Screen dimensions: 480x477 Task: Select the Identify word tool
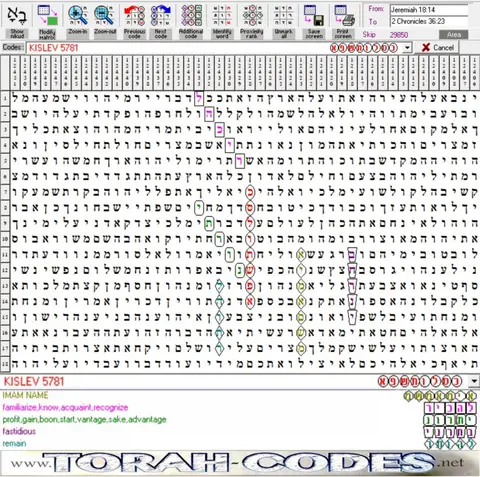(222, 15)
